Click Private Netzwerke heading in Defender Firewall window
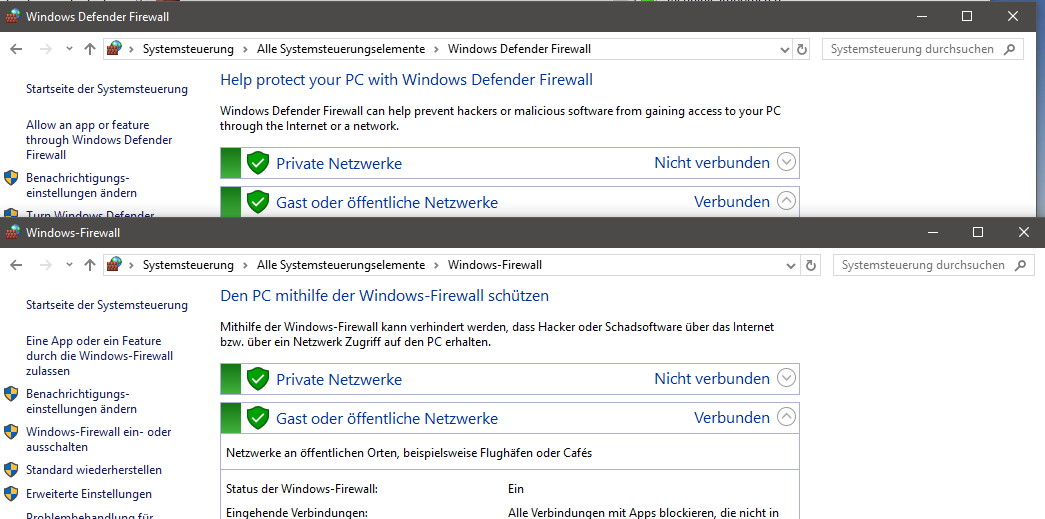1045x519 pixels. click(x=339, y=163)
